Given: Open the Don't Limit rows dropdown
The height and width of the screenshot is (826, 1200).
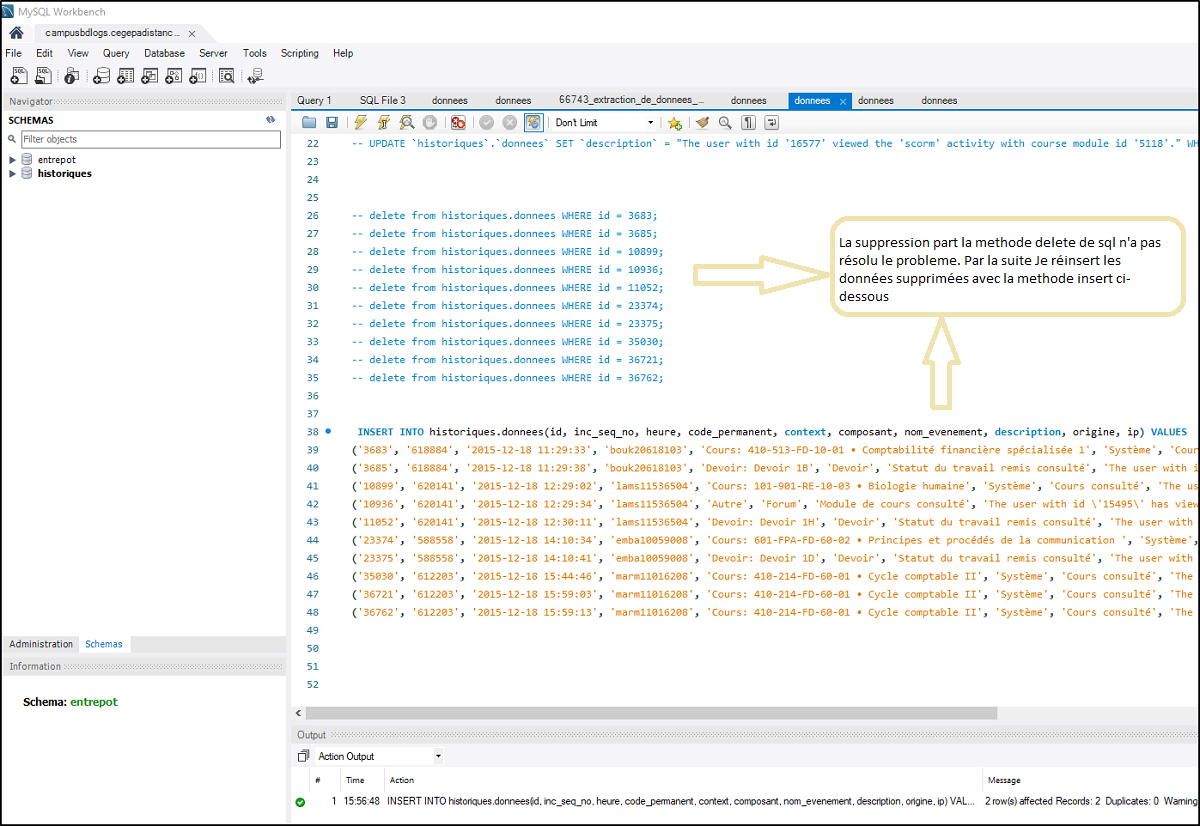Looking at the screenshot, I should (651, 123).
